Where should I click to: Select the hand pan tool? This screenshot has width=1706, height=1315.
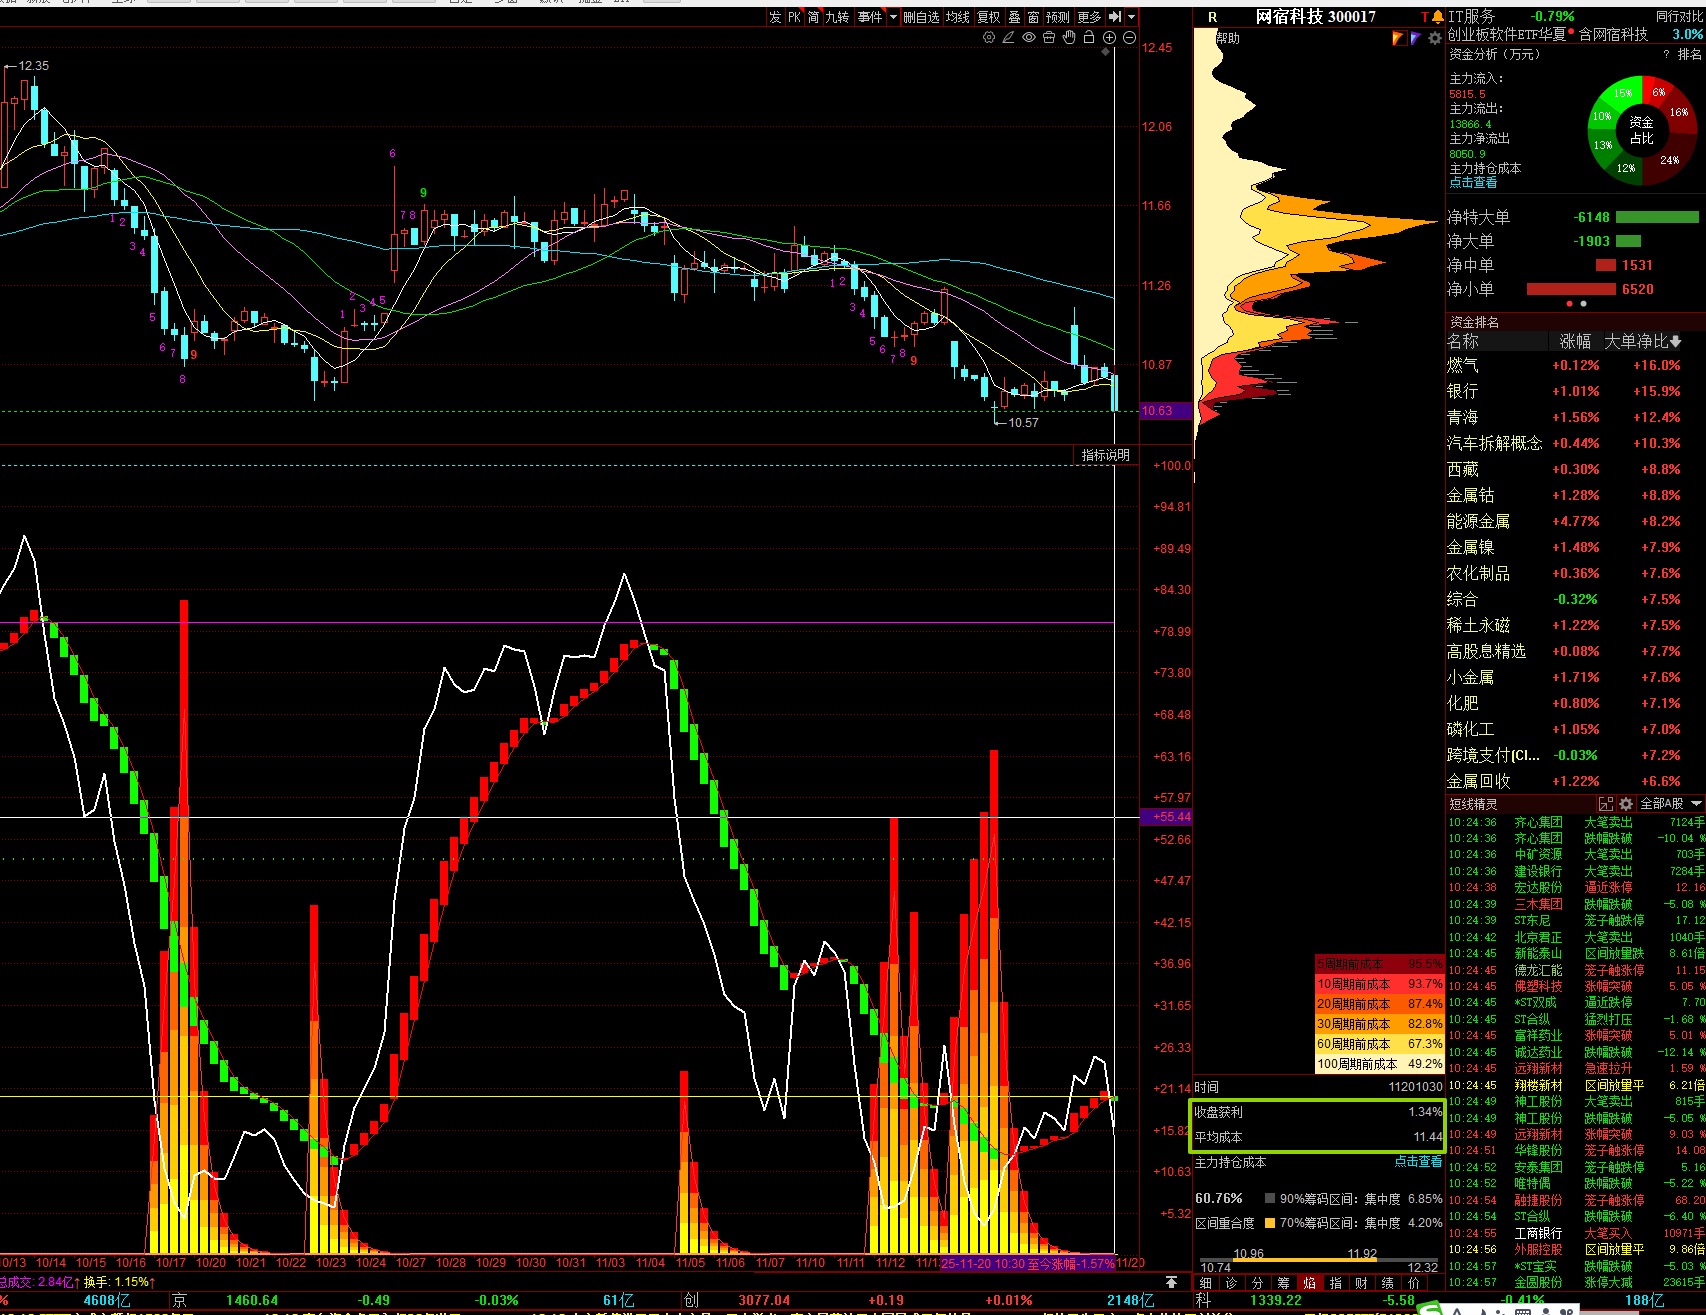coord(1069,38)
